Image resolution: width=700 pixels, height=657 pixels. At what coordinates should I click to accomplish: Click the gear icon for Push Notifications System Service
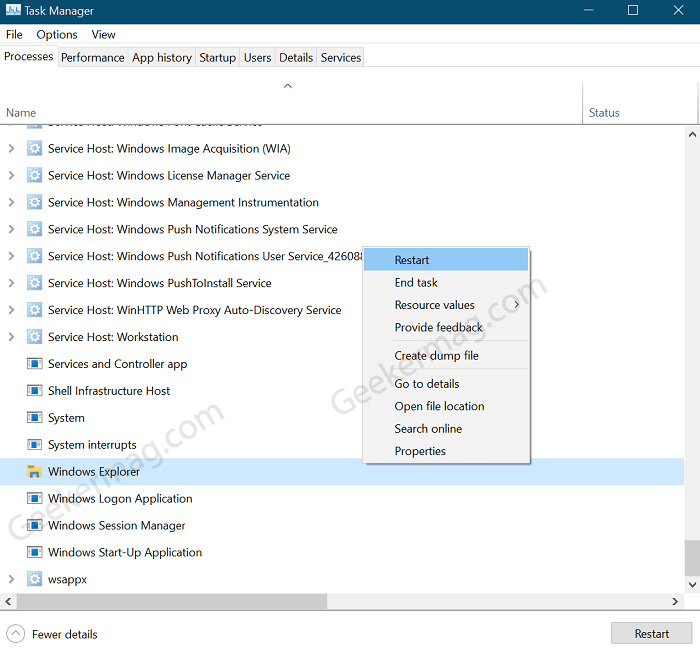click(x=34, y=229)
